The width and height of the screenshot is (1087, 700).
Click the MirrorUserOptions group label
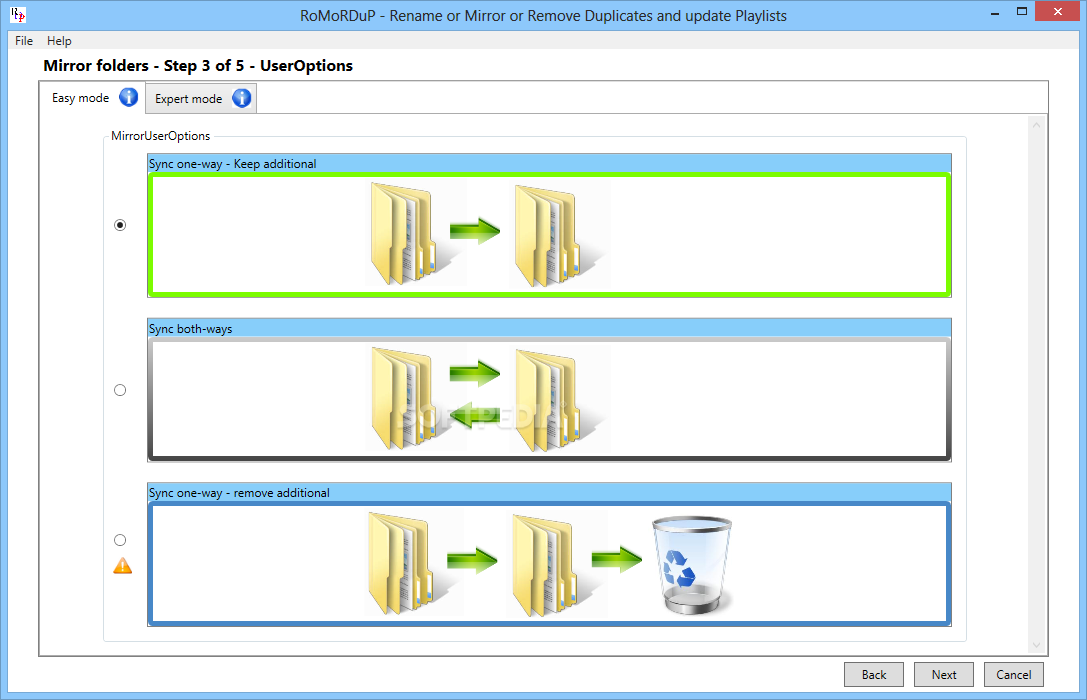(160, 136)
